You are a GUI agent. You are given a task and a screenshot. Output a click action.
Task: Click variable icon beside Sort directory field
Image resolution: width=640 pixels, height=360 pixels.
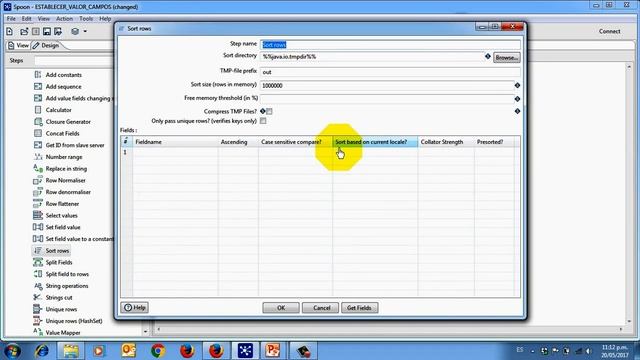tap(488, 56)
